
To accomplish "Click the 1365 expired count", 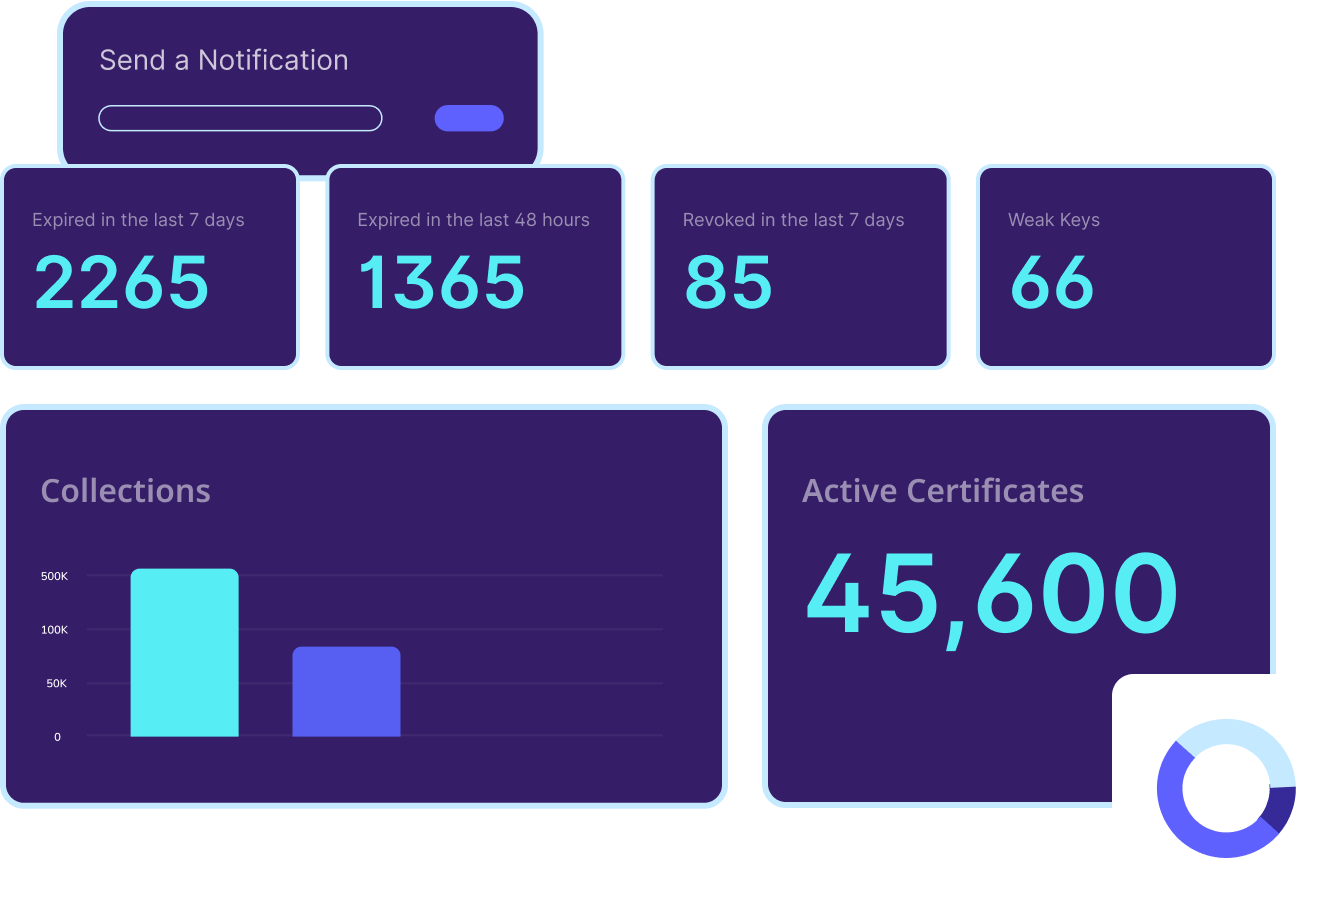I will (441, 282).
